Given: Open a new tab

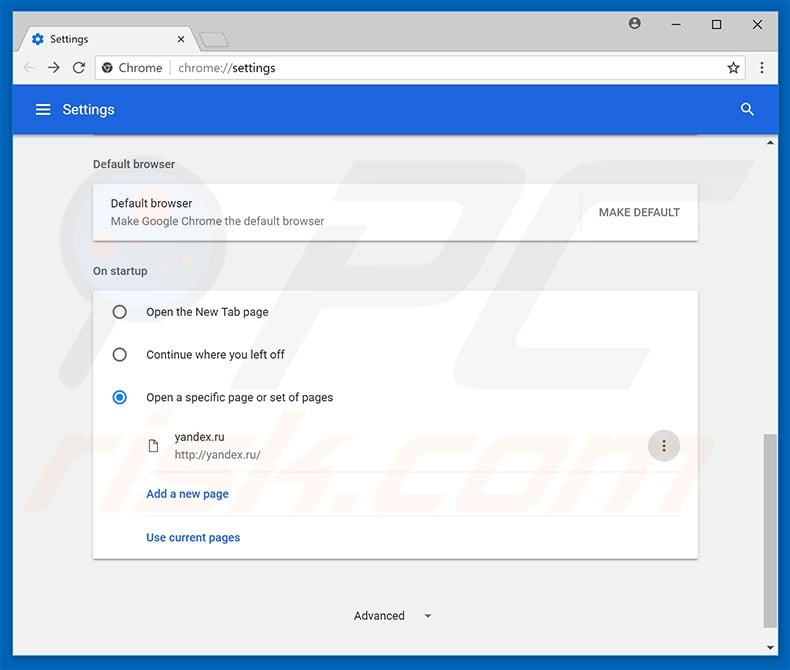Looking at the screenshot, I should pyautogui.click(x=214, y=39).
